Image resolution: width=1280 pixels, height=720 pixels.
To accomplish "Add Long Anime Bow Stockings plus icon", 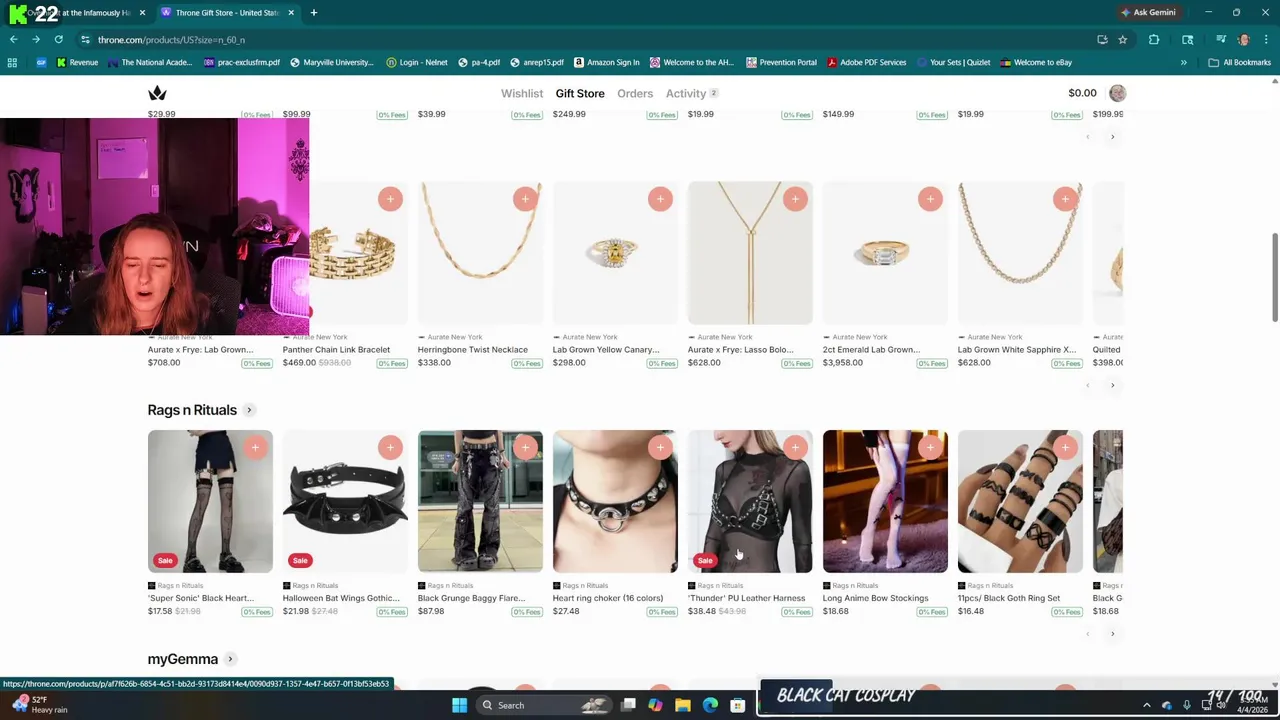I will point(930,448).
